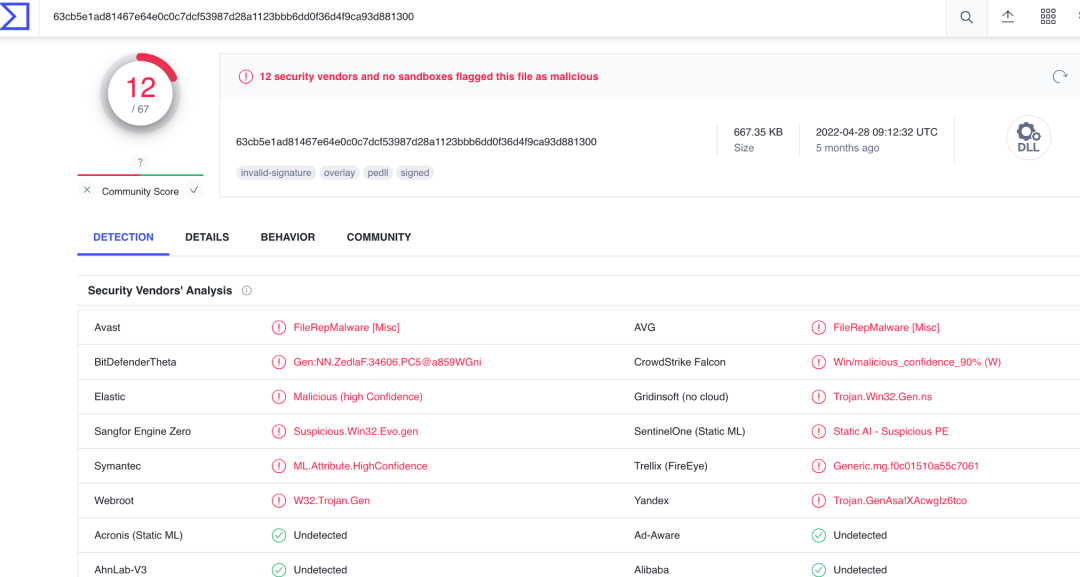Click the overlay tag
1080x577 pixels.
point(340,173)
